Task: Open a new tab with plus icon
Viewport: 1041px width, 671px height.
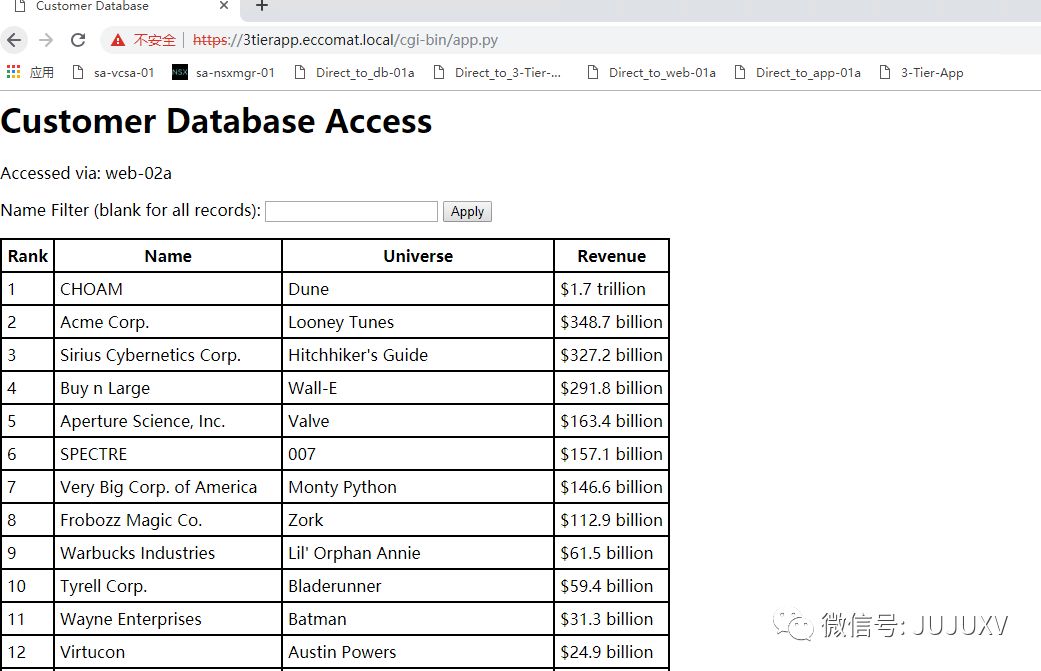Action: (x=262, y=6)
